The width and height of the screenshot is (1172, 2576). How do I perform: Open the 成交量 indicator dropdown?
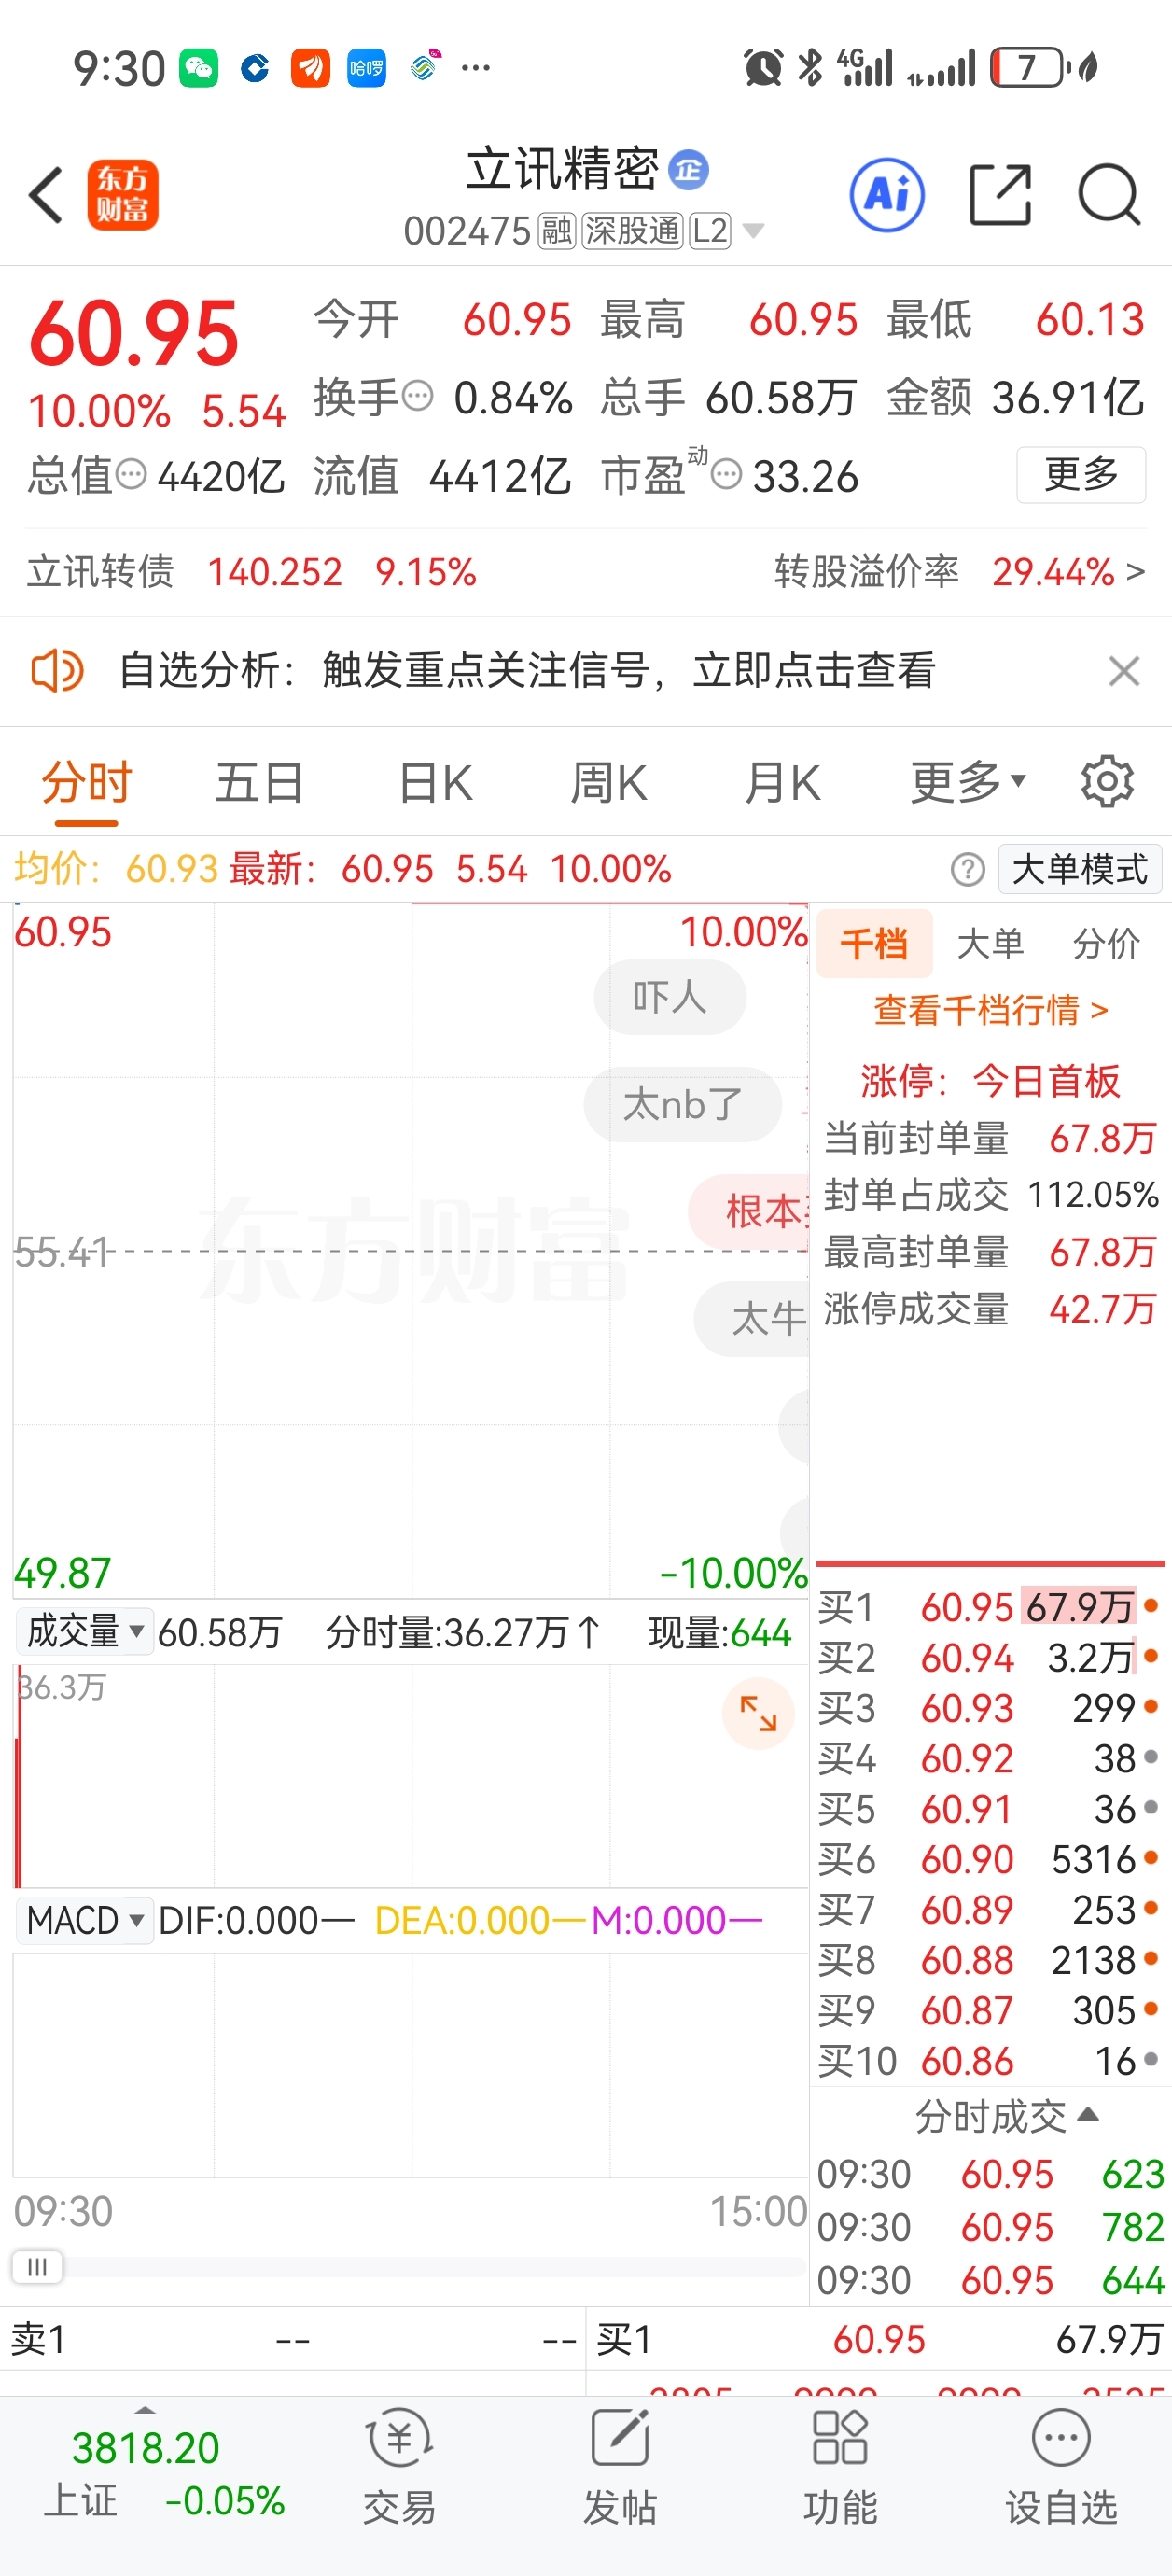(x=85, y=1632)
